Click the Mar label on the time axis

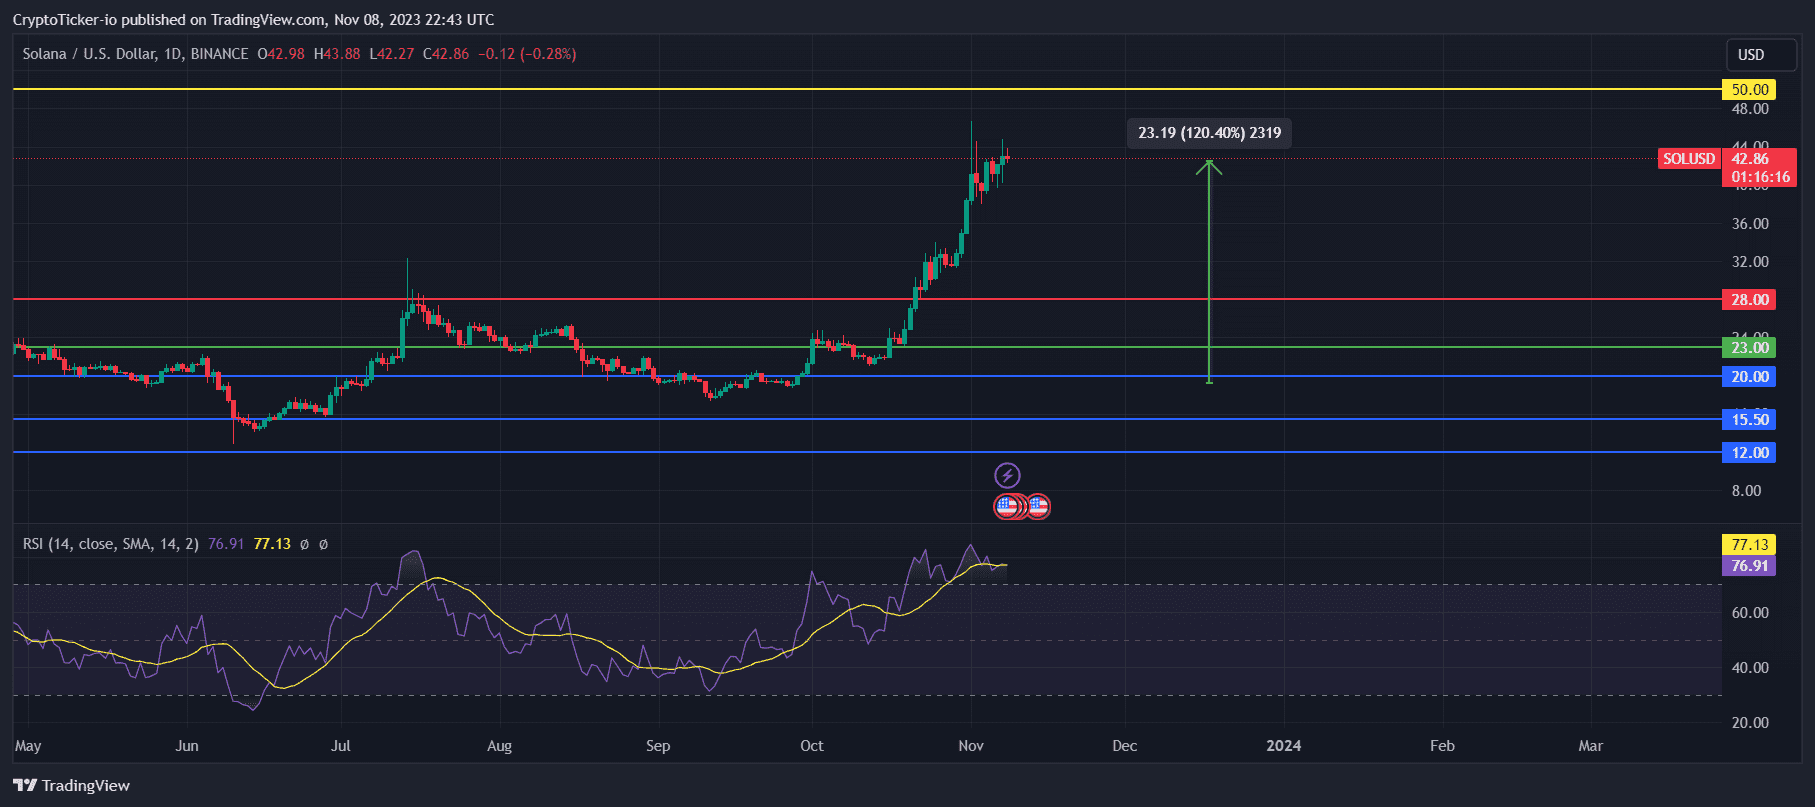coord(1591,746)
